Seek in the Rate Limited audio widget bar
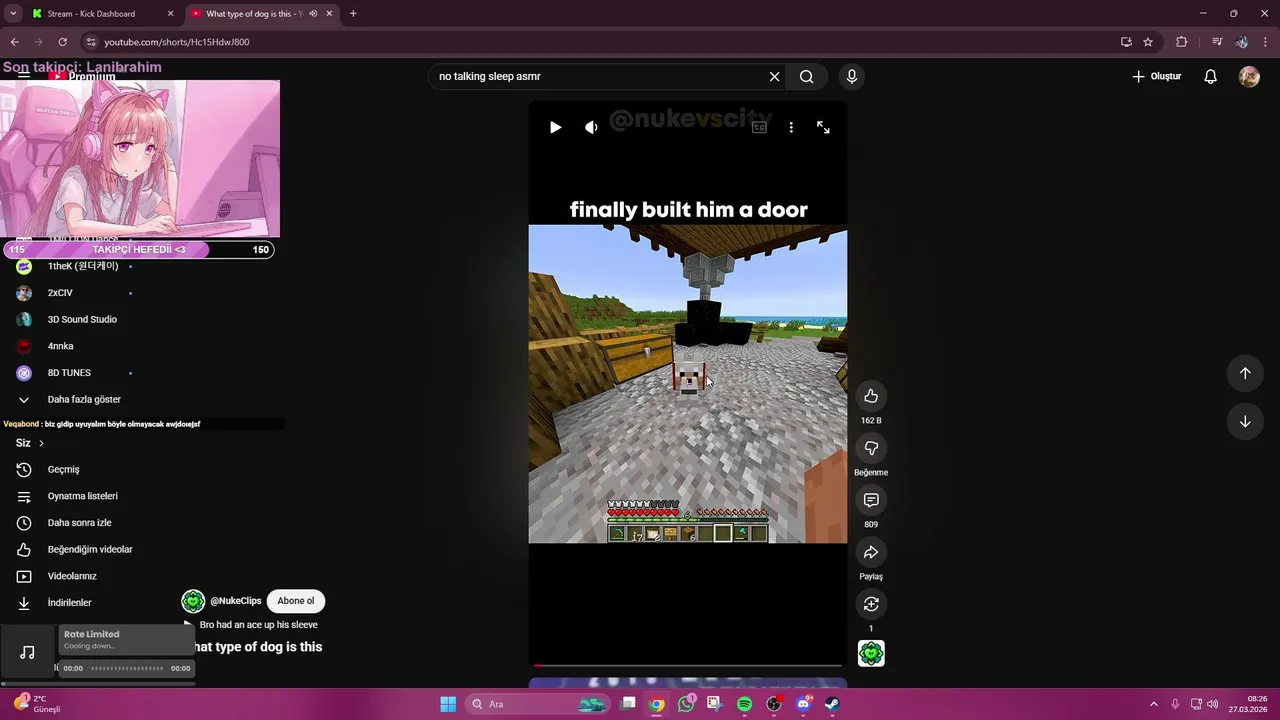 pos(126,668)
